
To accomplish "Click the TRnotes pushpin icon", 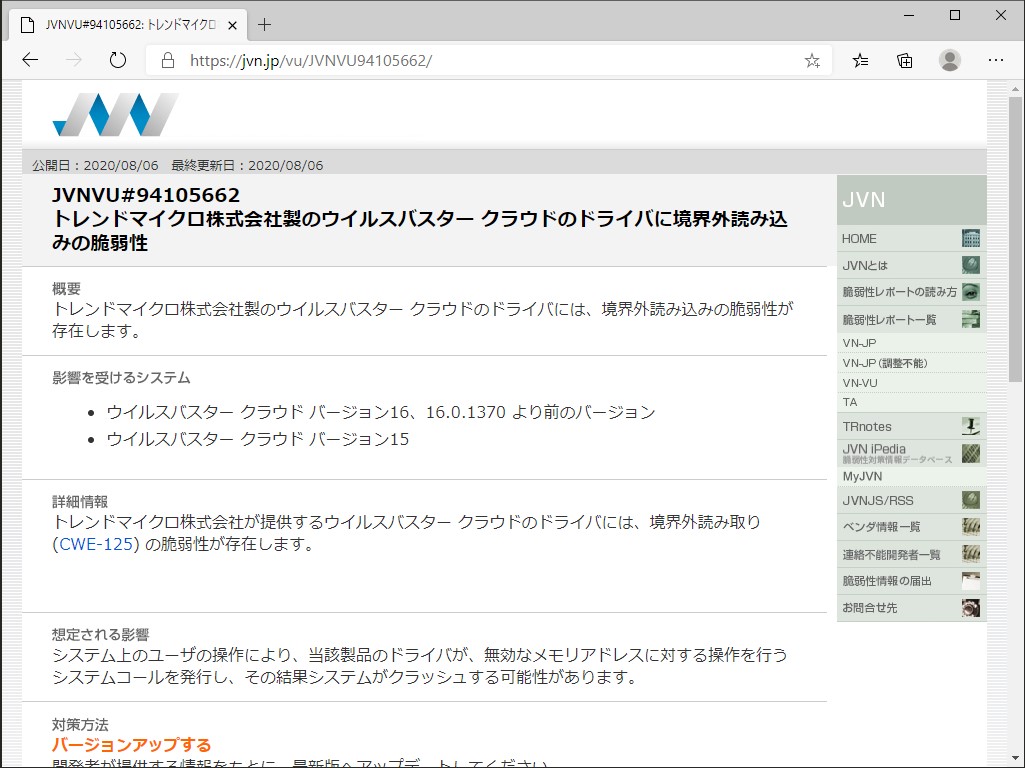I will (968, 425).
